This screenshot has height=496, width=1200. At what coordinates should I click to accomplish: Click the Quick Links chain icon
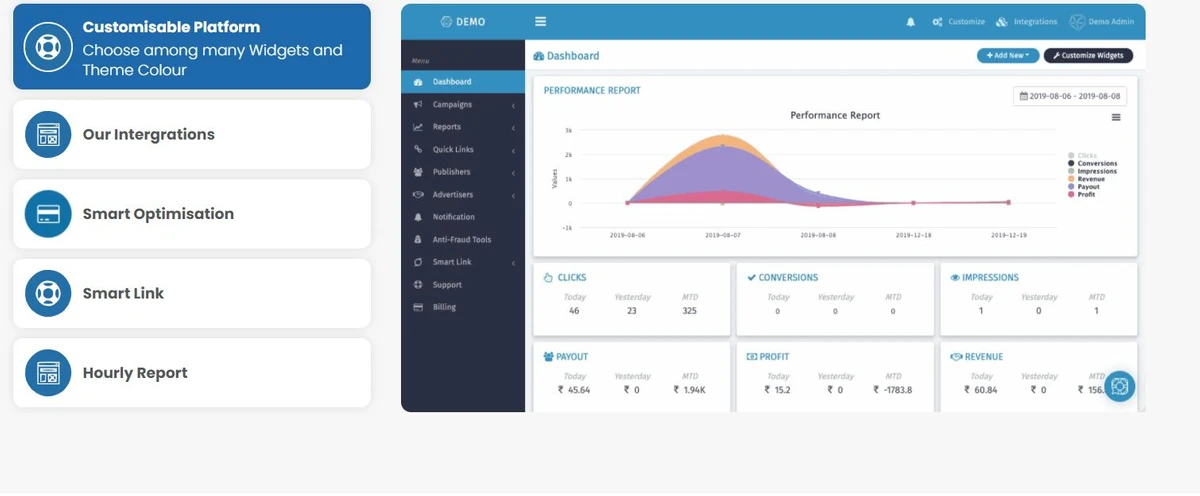tap(418, 150)
